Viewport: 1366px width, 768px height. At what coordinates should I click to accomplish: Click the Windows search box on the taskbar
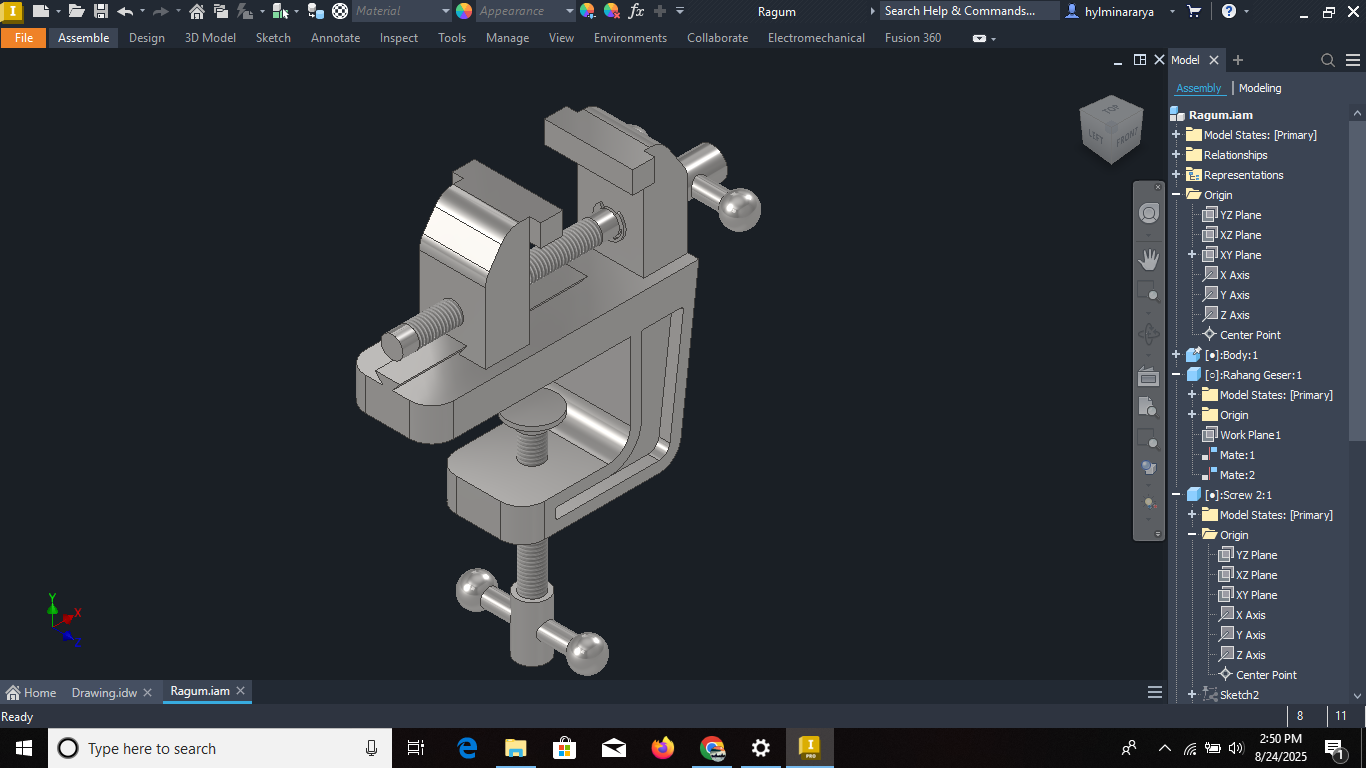point(220,748)
